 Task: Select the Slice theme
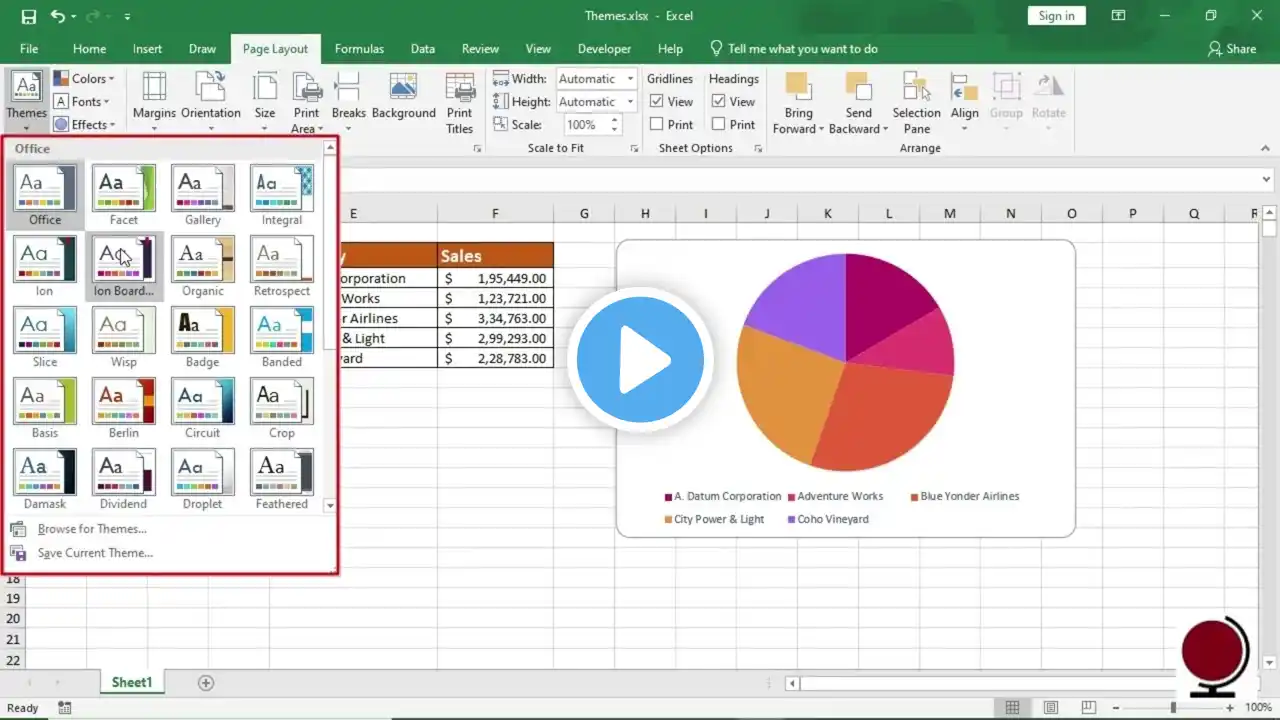(x=45, y=337)
